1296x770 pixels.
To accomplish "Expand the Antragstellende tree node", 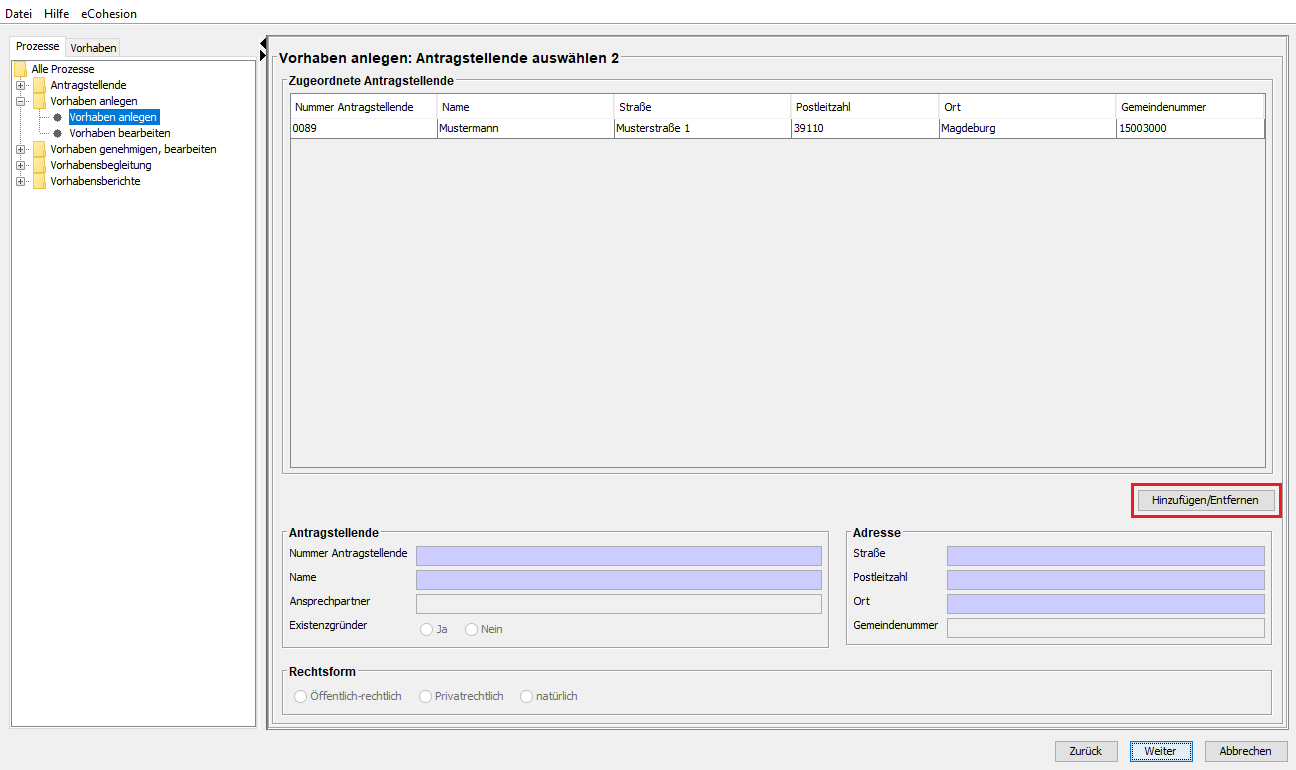I will (x=20, y=85).
